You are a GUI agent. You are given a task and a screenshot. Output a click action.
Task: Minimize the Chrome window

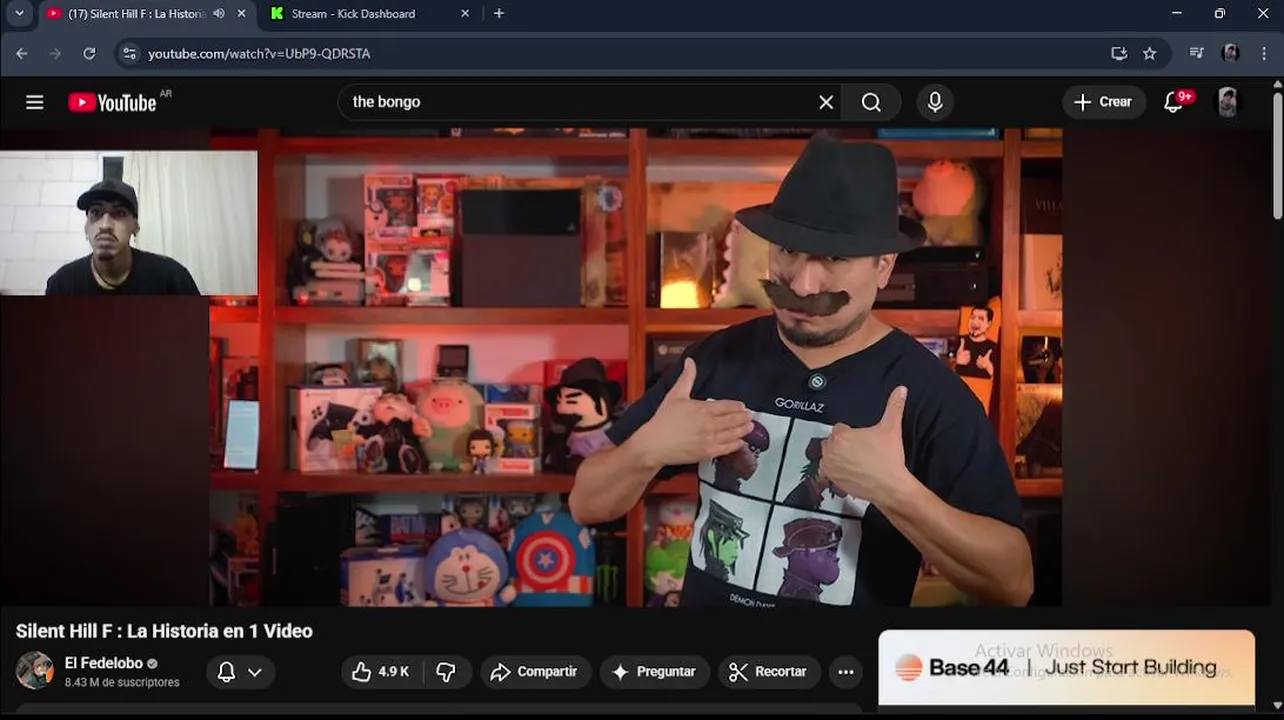[1177, 14]
